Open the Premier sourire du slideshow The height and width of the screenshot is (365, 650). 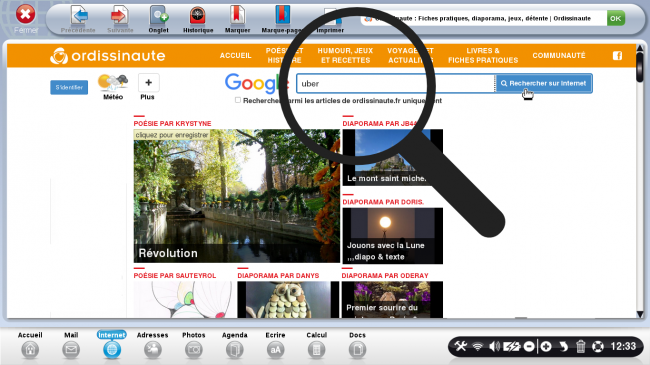pyautogui.click(x=392, y=300)
